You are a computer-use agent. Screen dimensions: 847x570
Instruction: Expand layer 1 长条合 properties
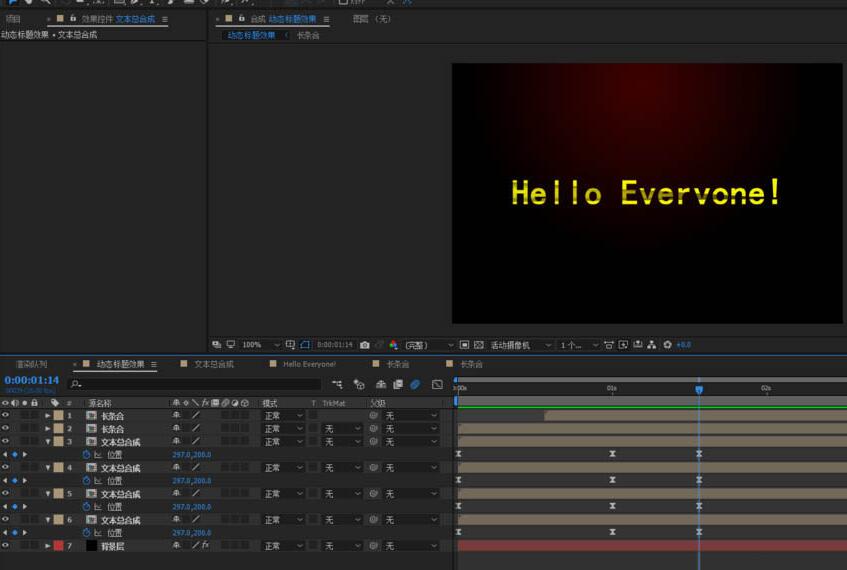click(47, 415)
